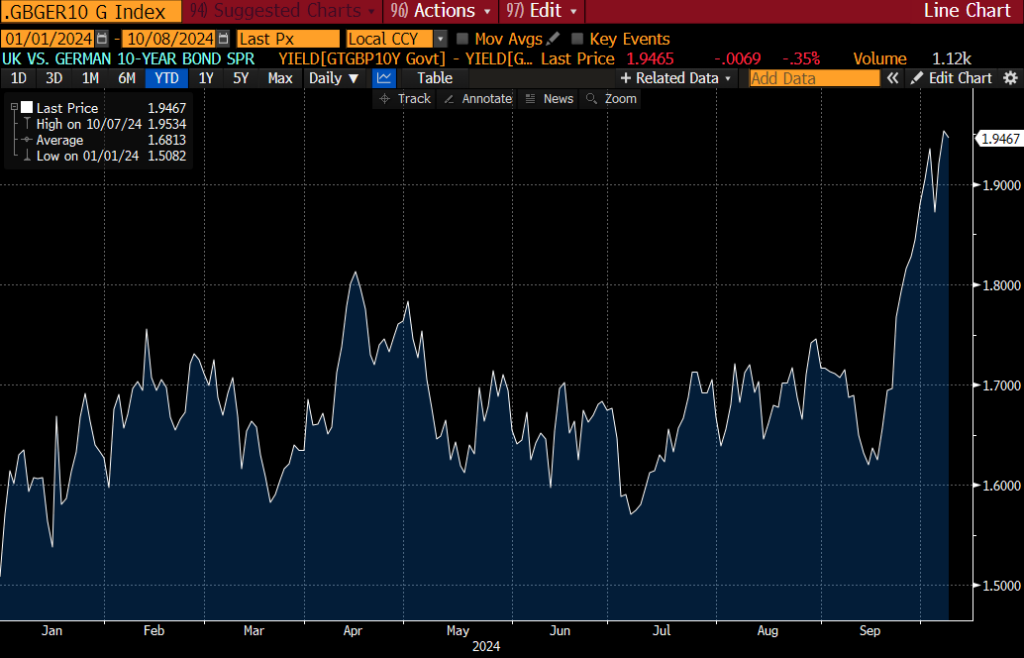Enable the Mov Avgs checkbox
The width and height of the screenshot is (1024, 658).
[x=461, y=39]
